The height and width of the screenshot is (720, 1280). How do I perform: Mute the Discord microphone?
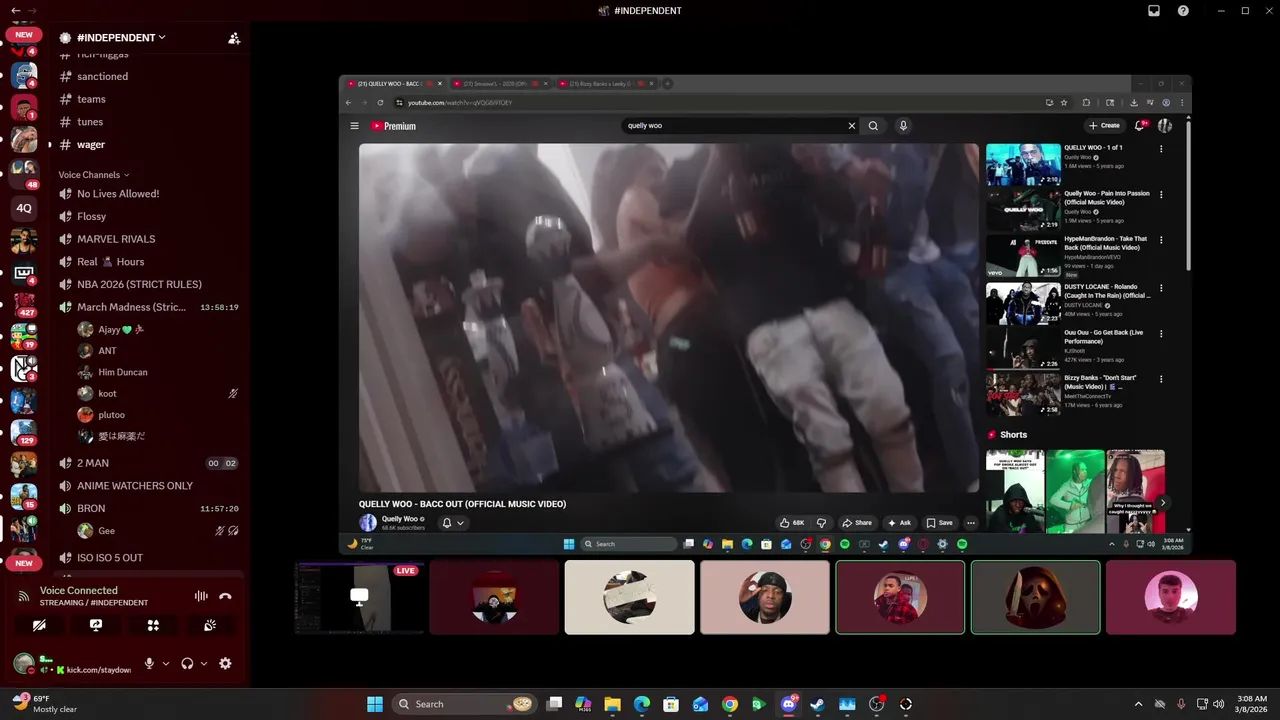(x=149, y=663)
